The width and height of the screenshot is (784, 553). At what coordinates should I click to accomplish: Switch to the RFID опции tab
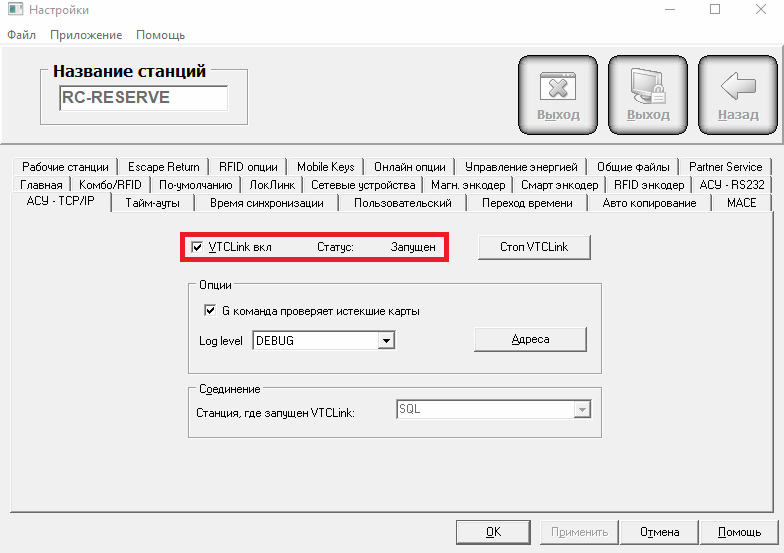tap(248, 166)
